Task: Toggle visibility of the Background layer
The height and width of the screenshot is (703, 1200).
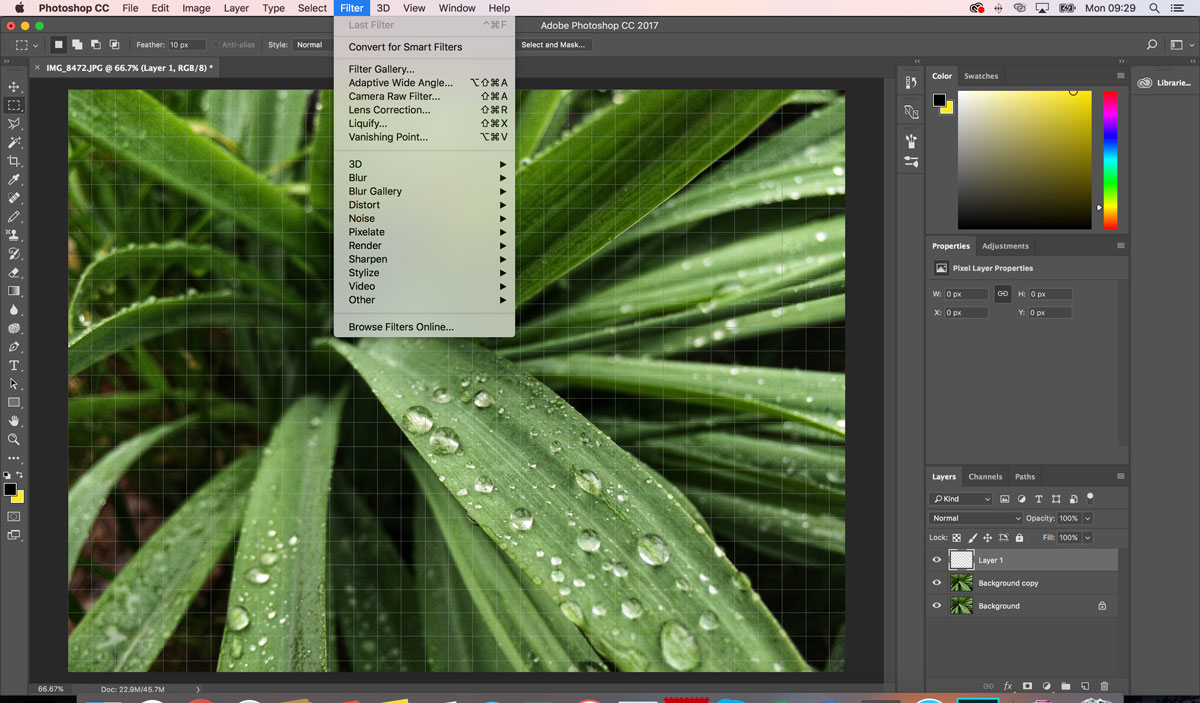Action: click(x=937, y=606)
